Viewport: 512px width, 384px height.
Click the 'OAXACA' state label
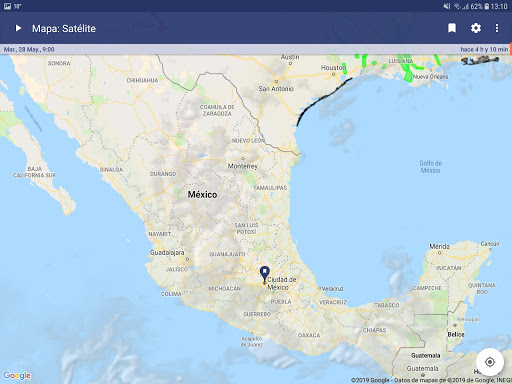[x=309, y=335]
